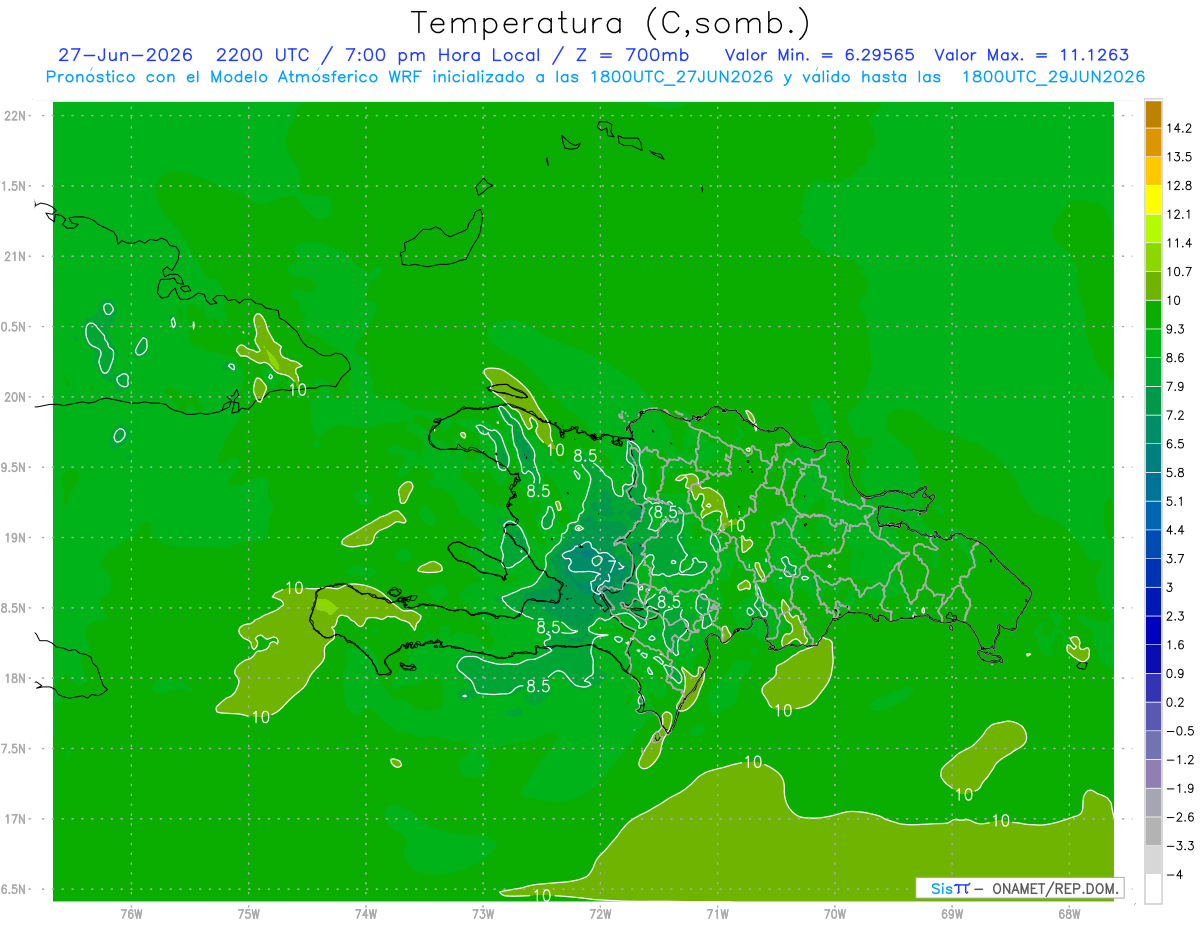Viewport: 1200px width, 927px height.
Task: Click the "17N" latitude axis label
Action: pos(17,819)
